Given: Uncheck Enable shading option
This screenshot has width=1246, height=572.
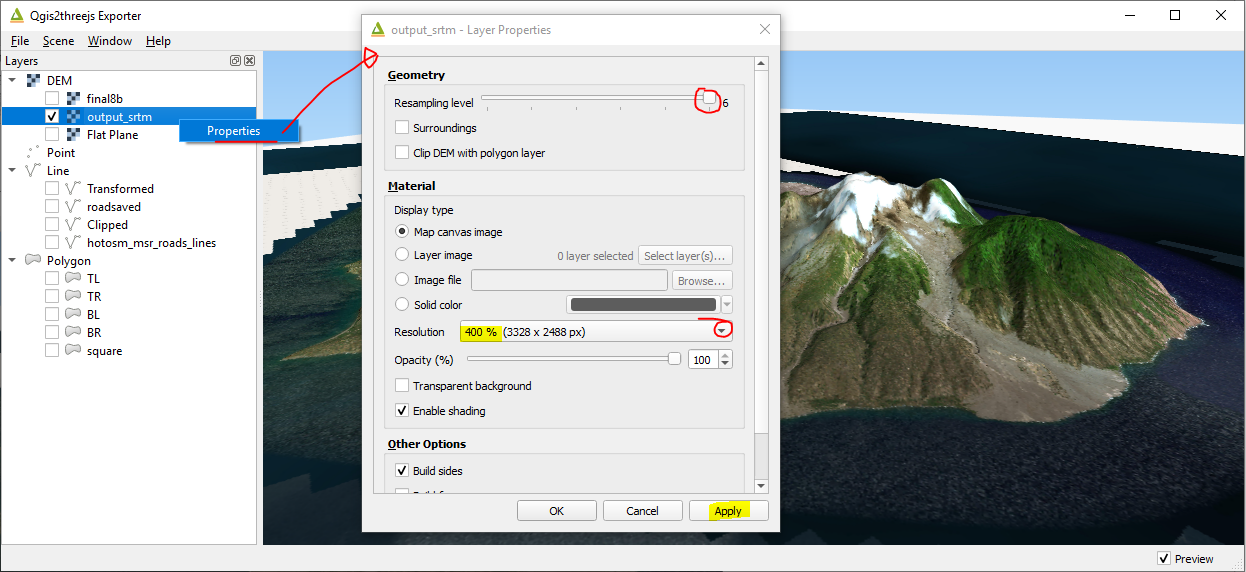Looking at the screenshot, I should coord(402,411).
